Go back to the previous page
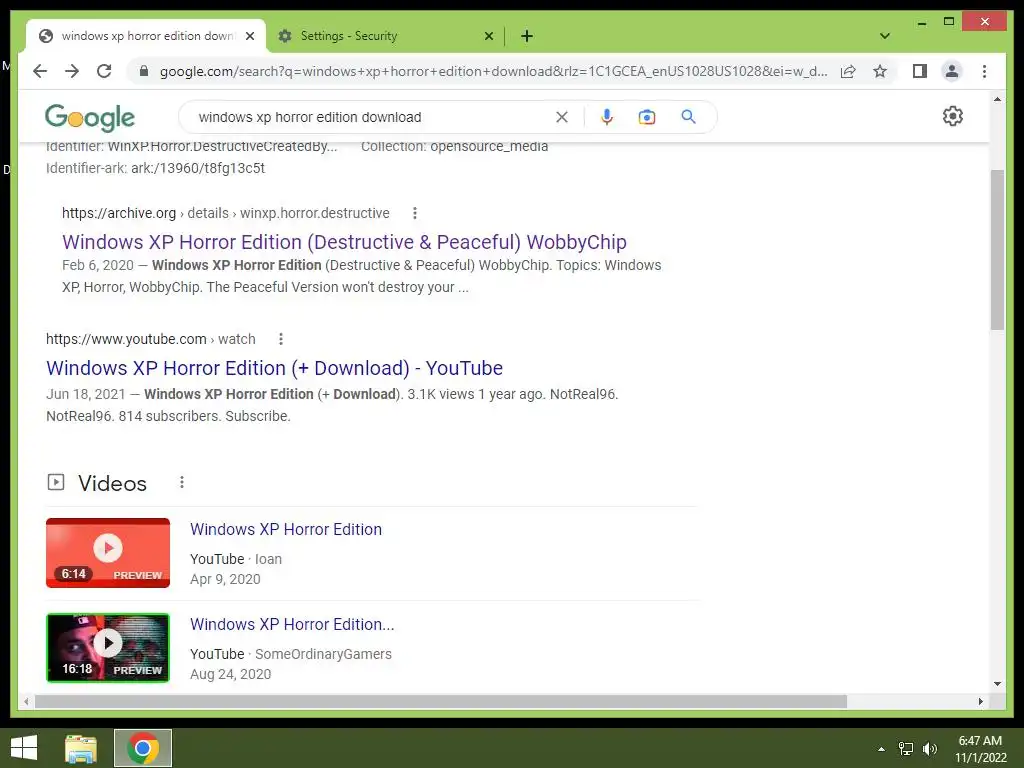The image size is (1024, 768). pyautogui.click(x=40, y=71)
